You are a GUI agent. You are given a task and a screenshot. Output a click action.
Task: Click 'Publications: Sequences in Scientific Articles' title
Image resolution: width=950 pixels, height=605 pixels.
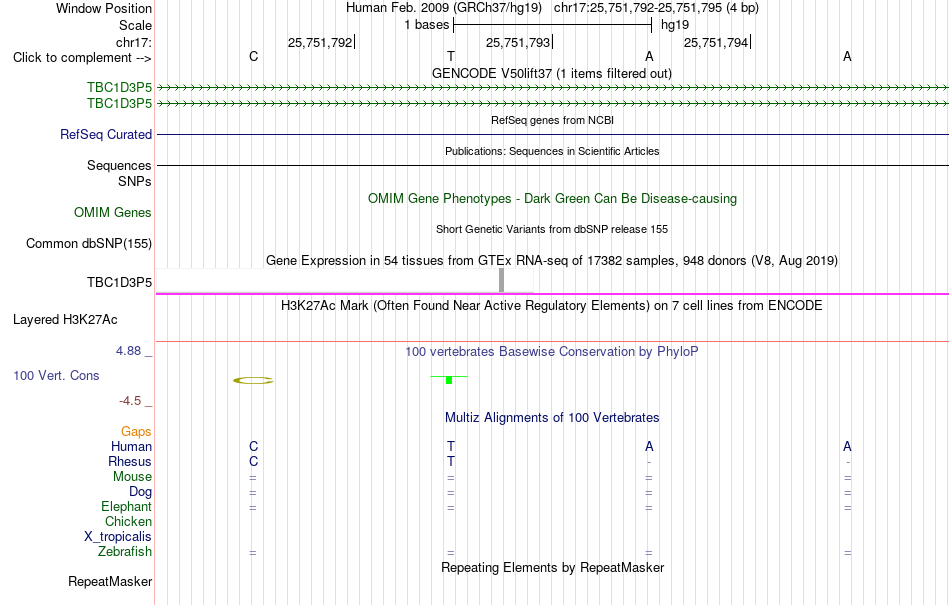pos(552,151)
